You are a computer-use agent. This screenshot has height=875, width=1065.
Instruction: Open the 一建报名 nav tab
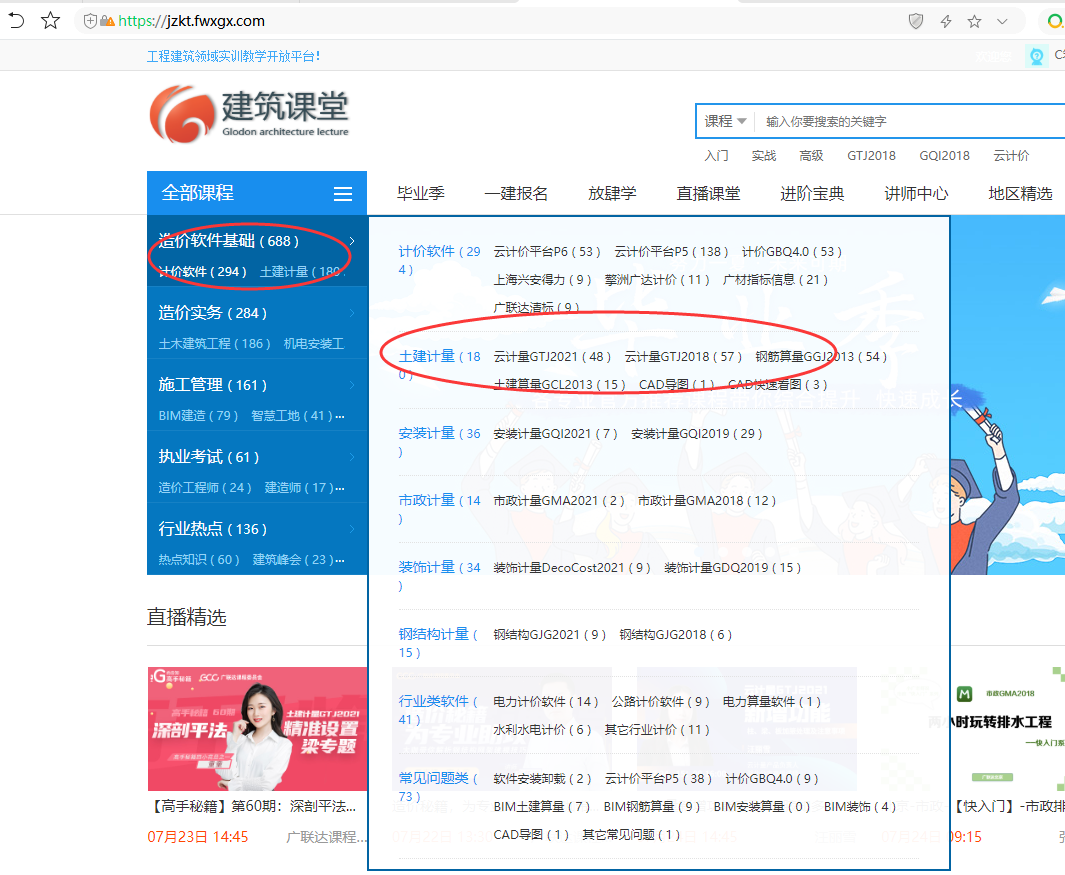[x=516, y=194]
